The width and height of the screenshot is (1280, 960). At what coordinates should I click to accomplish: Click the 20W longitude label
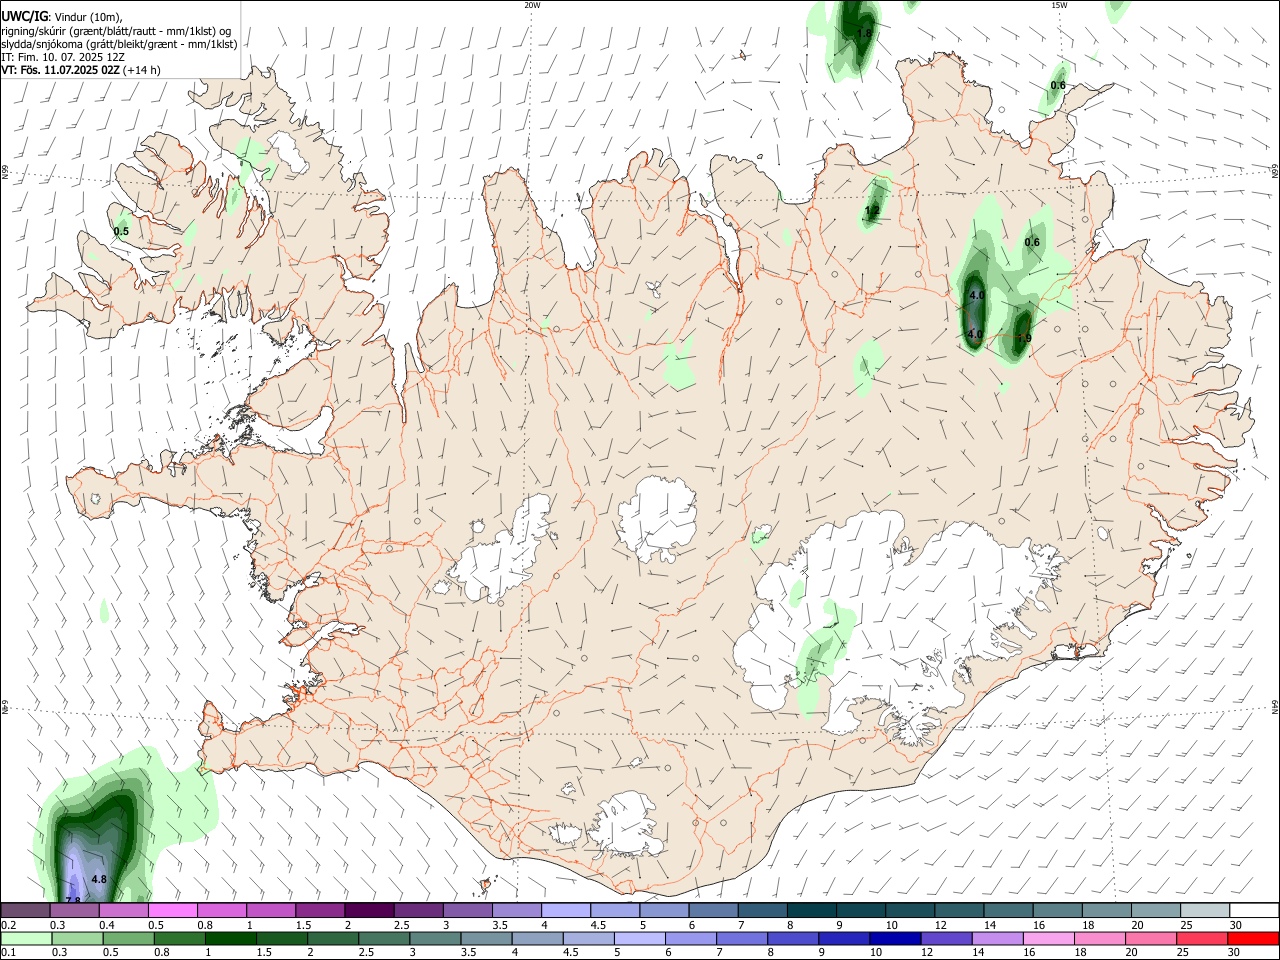533,5
